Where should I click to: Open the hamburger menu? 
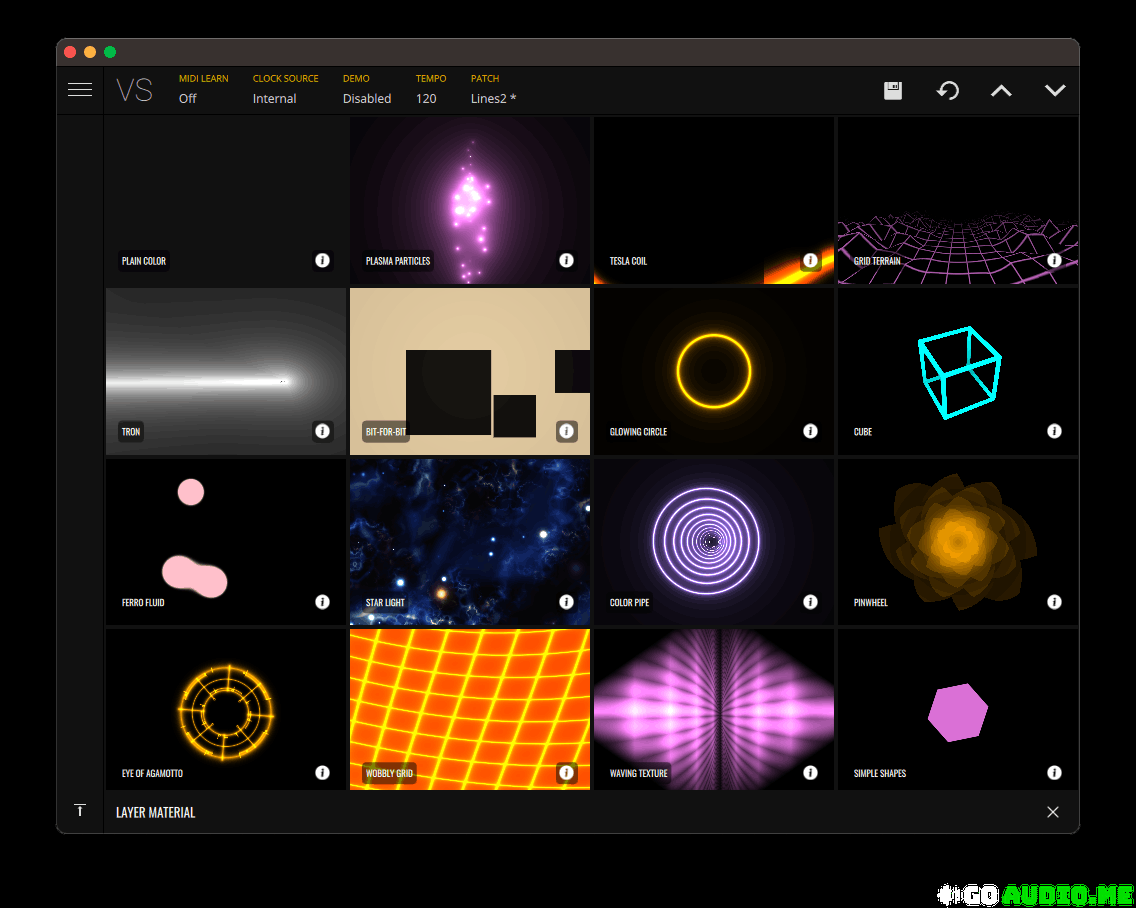click(x=80, y=90)
